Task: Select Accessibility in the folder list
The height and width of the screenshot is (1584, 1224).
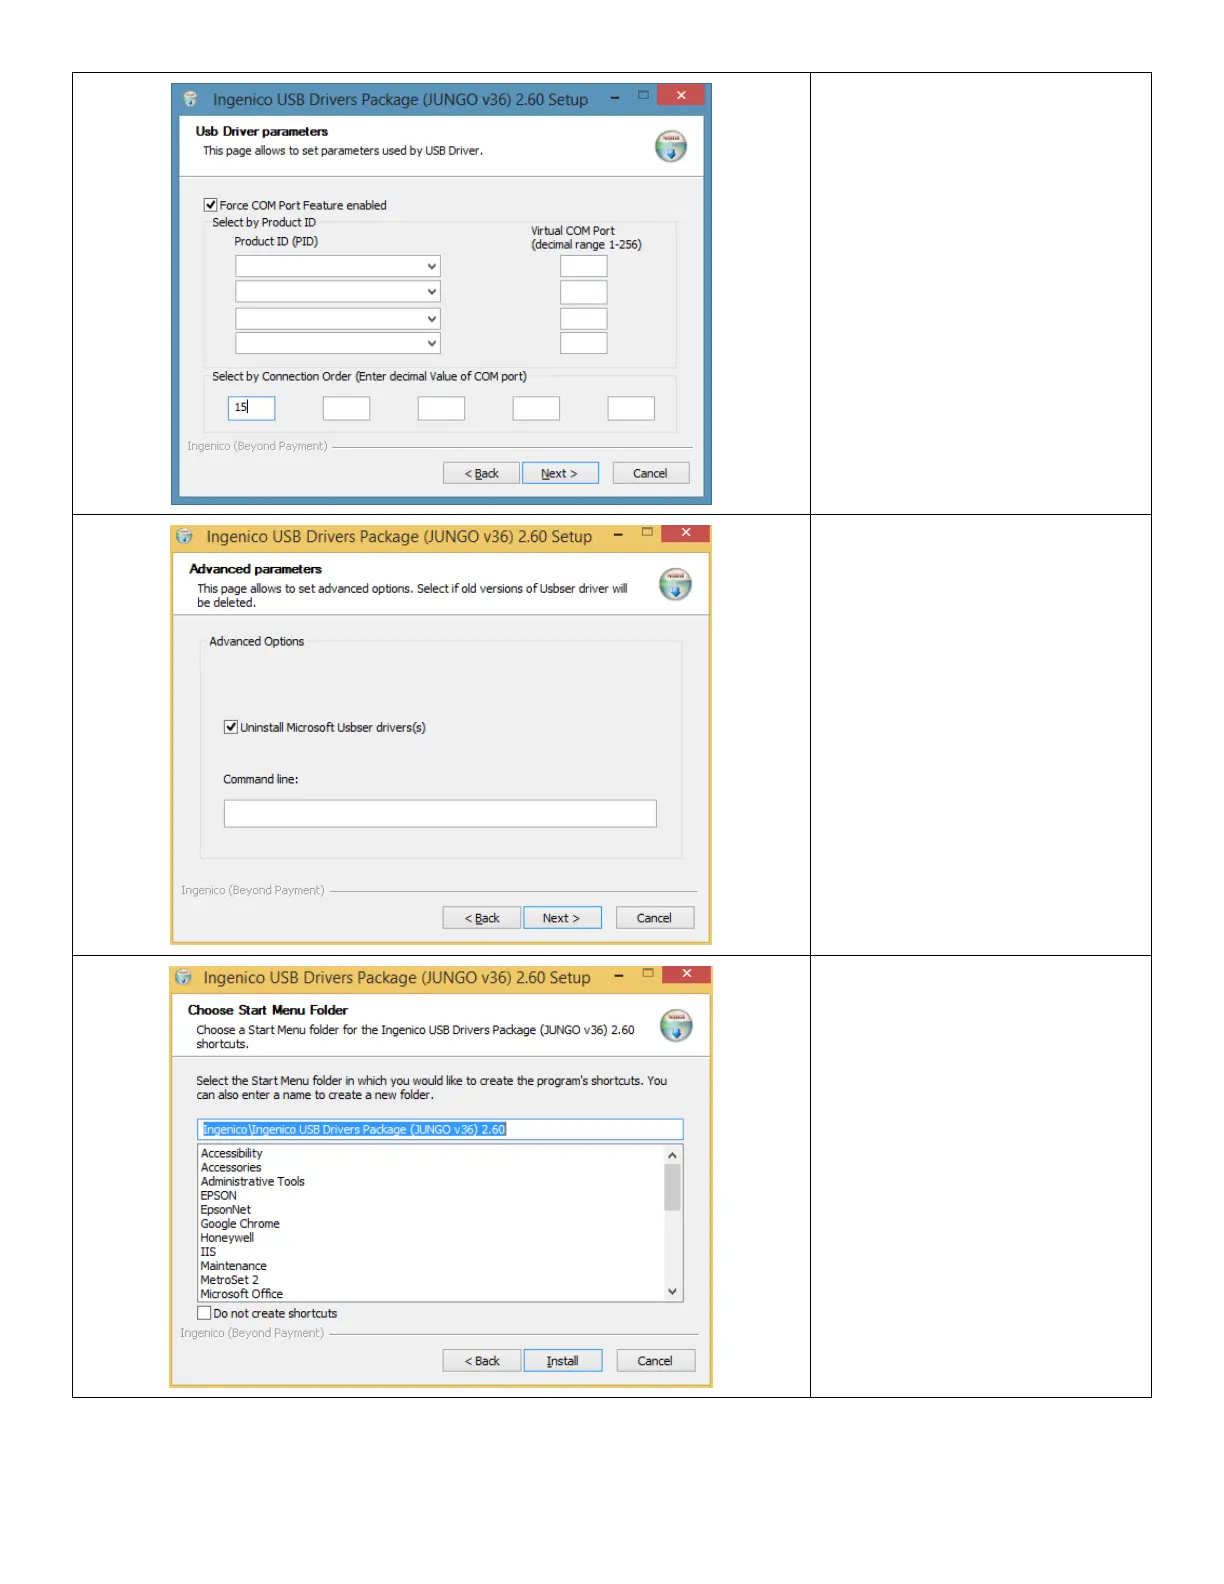Action: [231, 1153]
